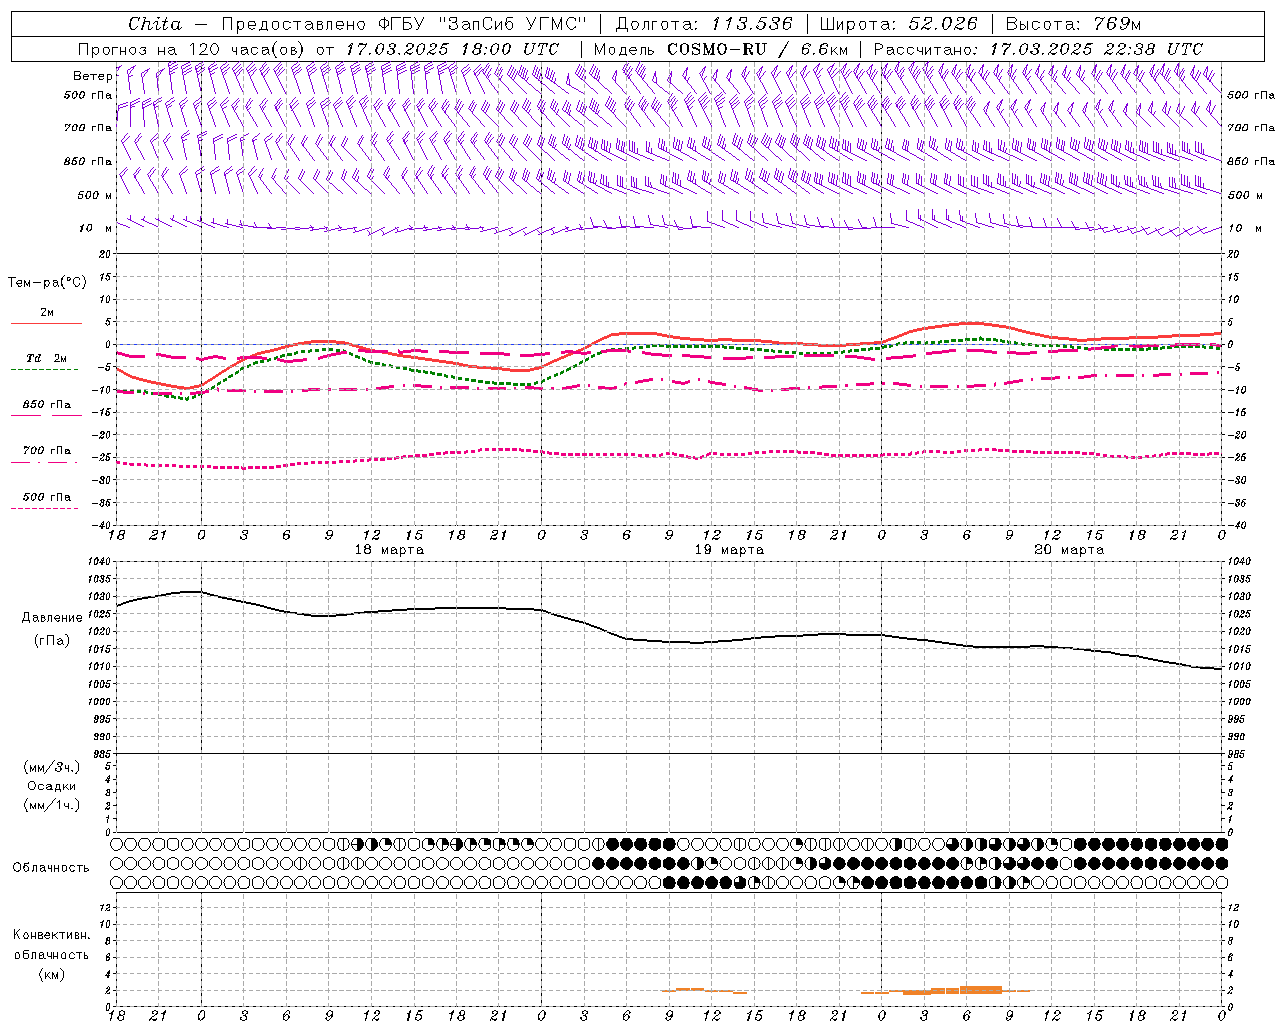Click forecast line "Прогноз на 120 часа(ов)"
The image size is (1280, 1024).
(x=192, y=49)
